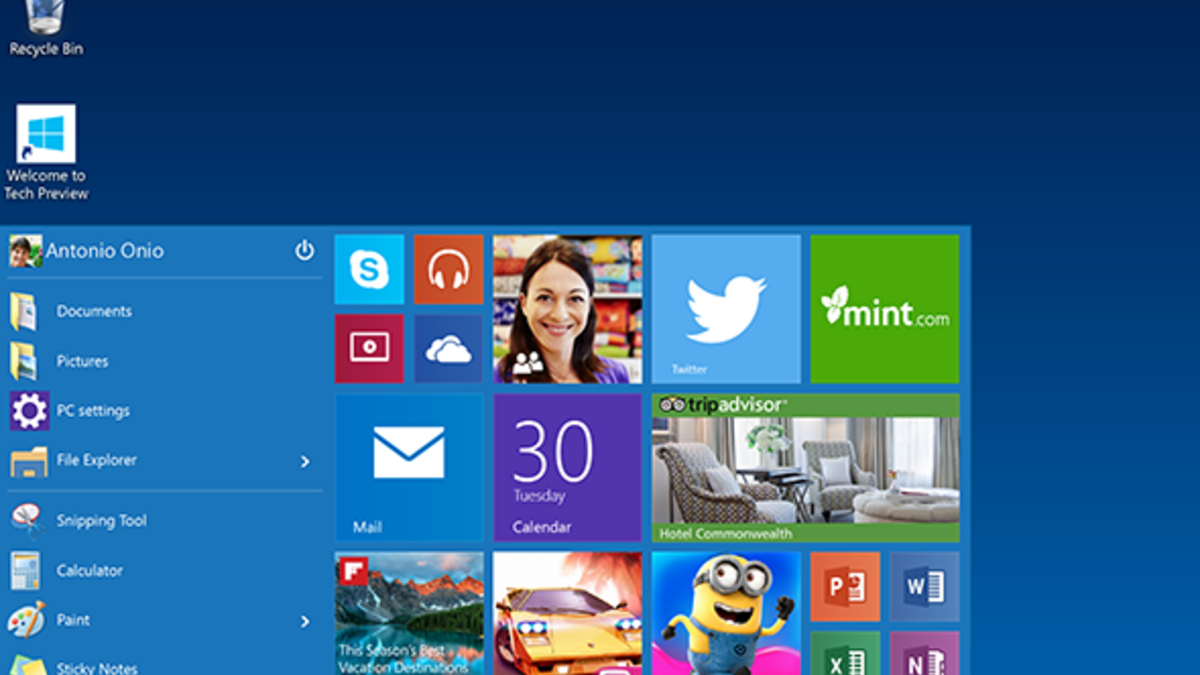Expand File Explorer jump list arrow
The width and height of the screenshot is (1200, 675).
coord(305,461)
